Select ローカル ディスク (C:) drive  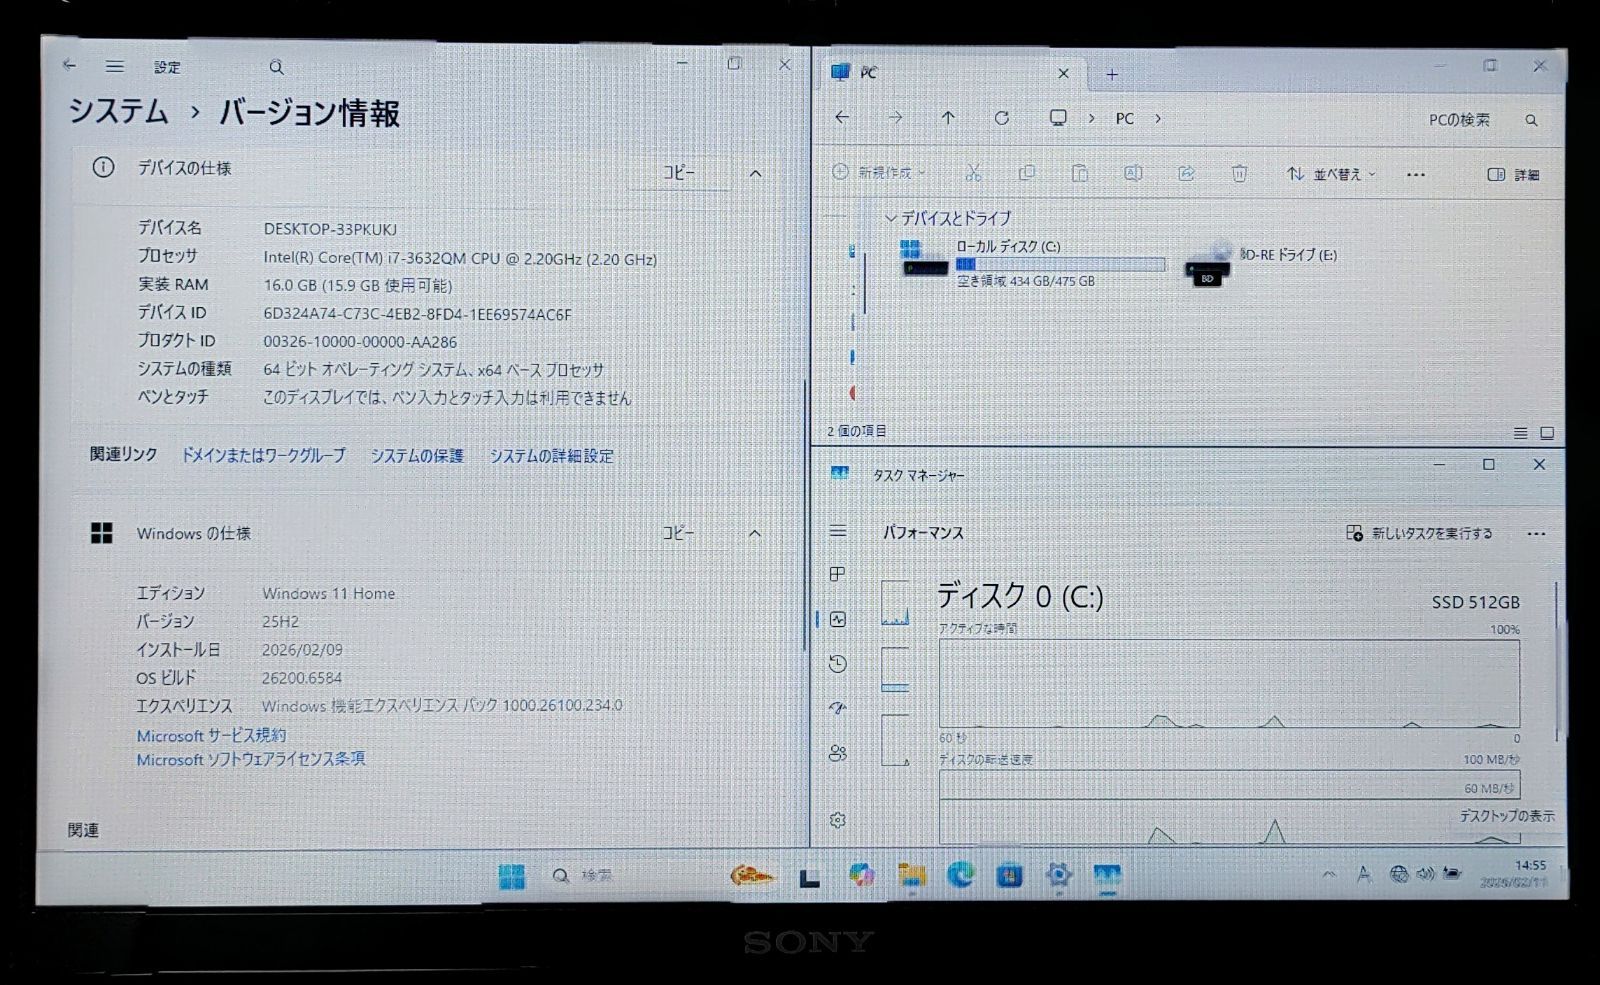[1033, 263]
